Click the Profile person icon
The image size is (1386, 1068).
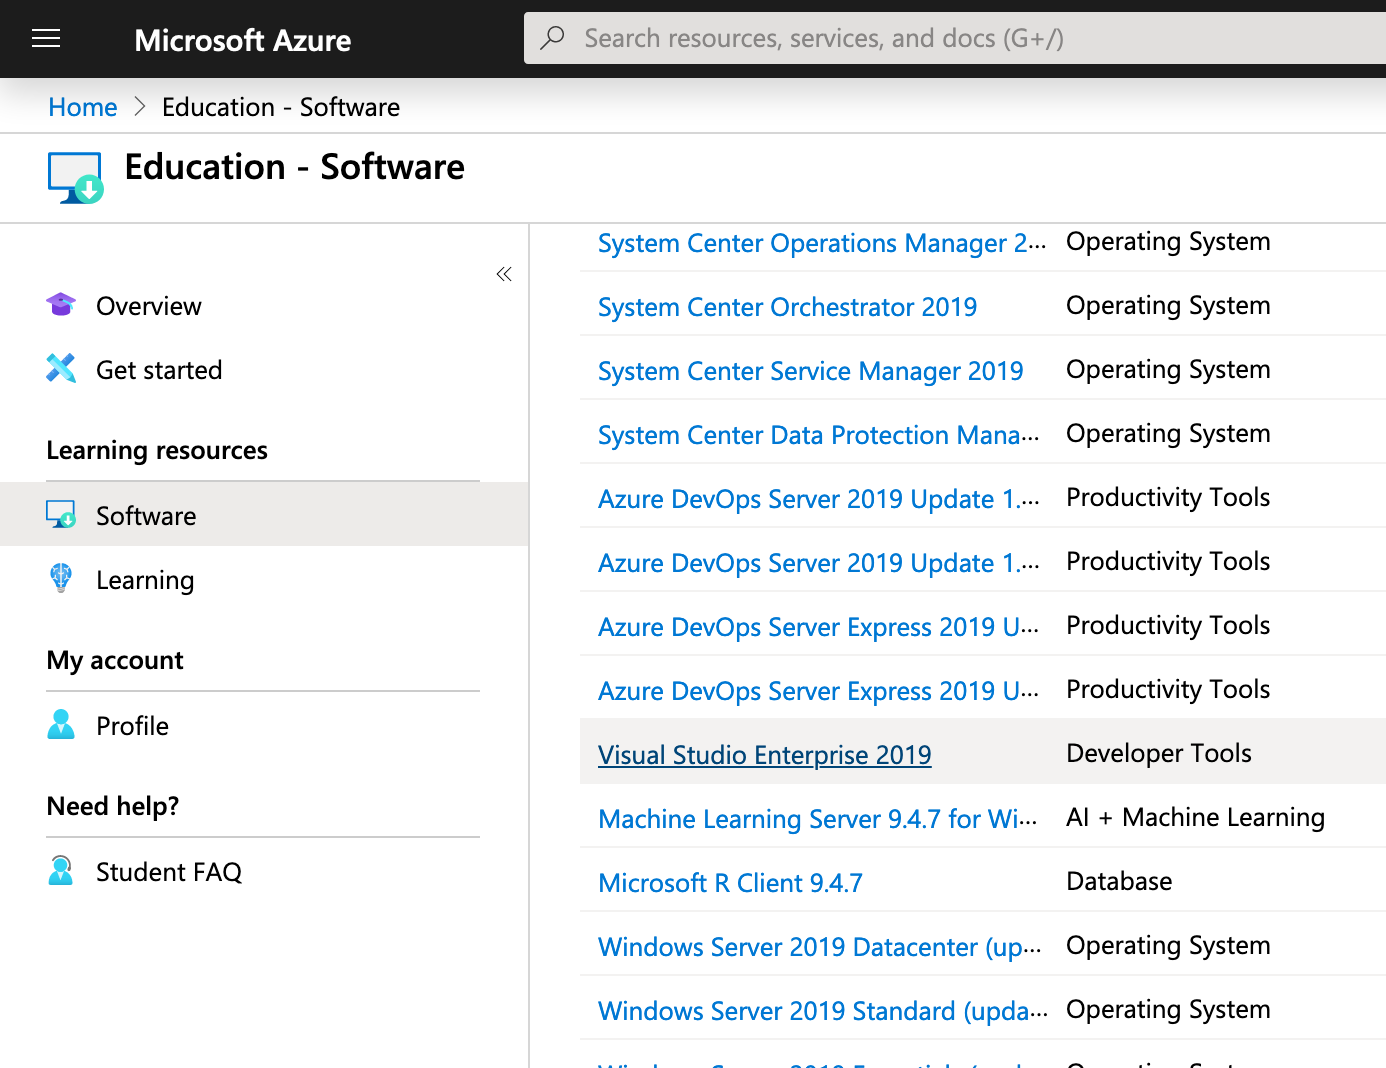[x=61, y=725]
